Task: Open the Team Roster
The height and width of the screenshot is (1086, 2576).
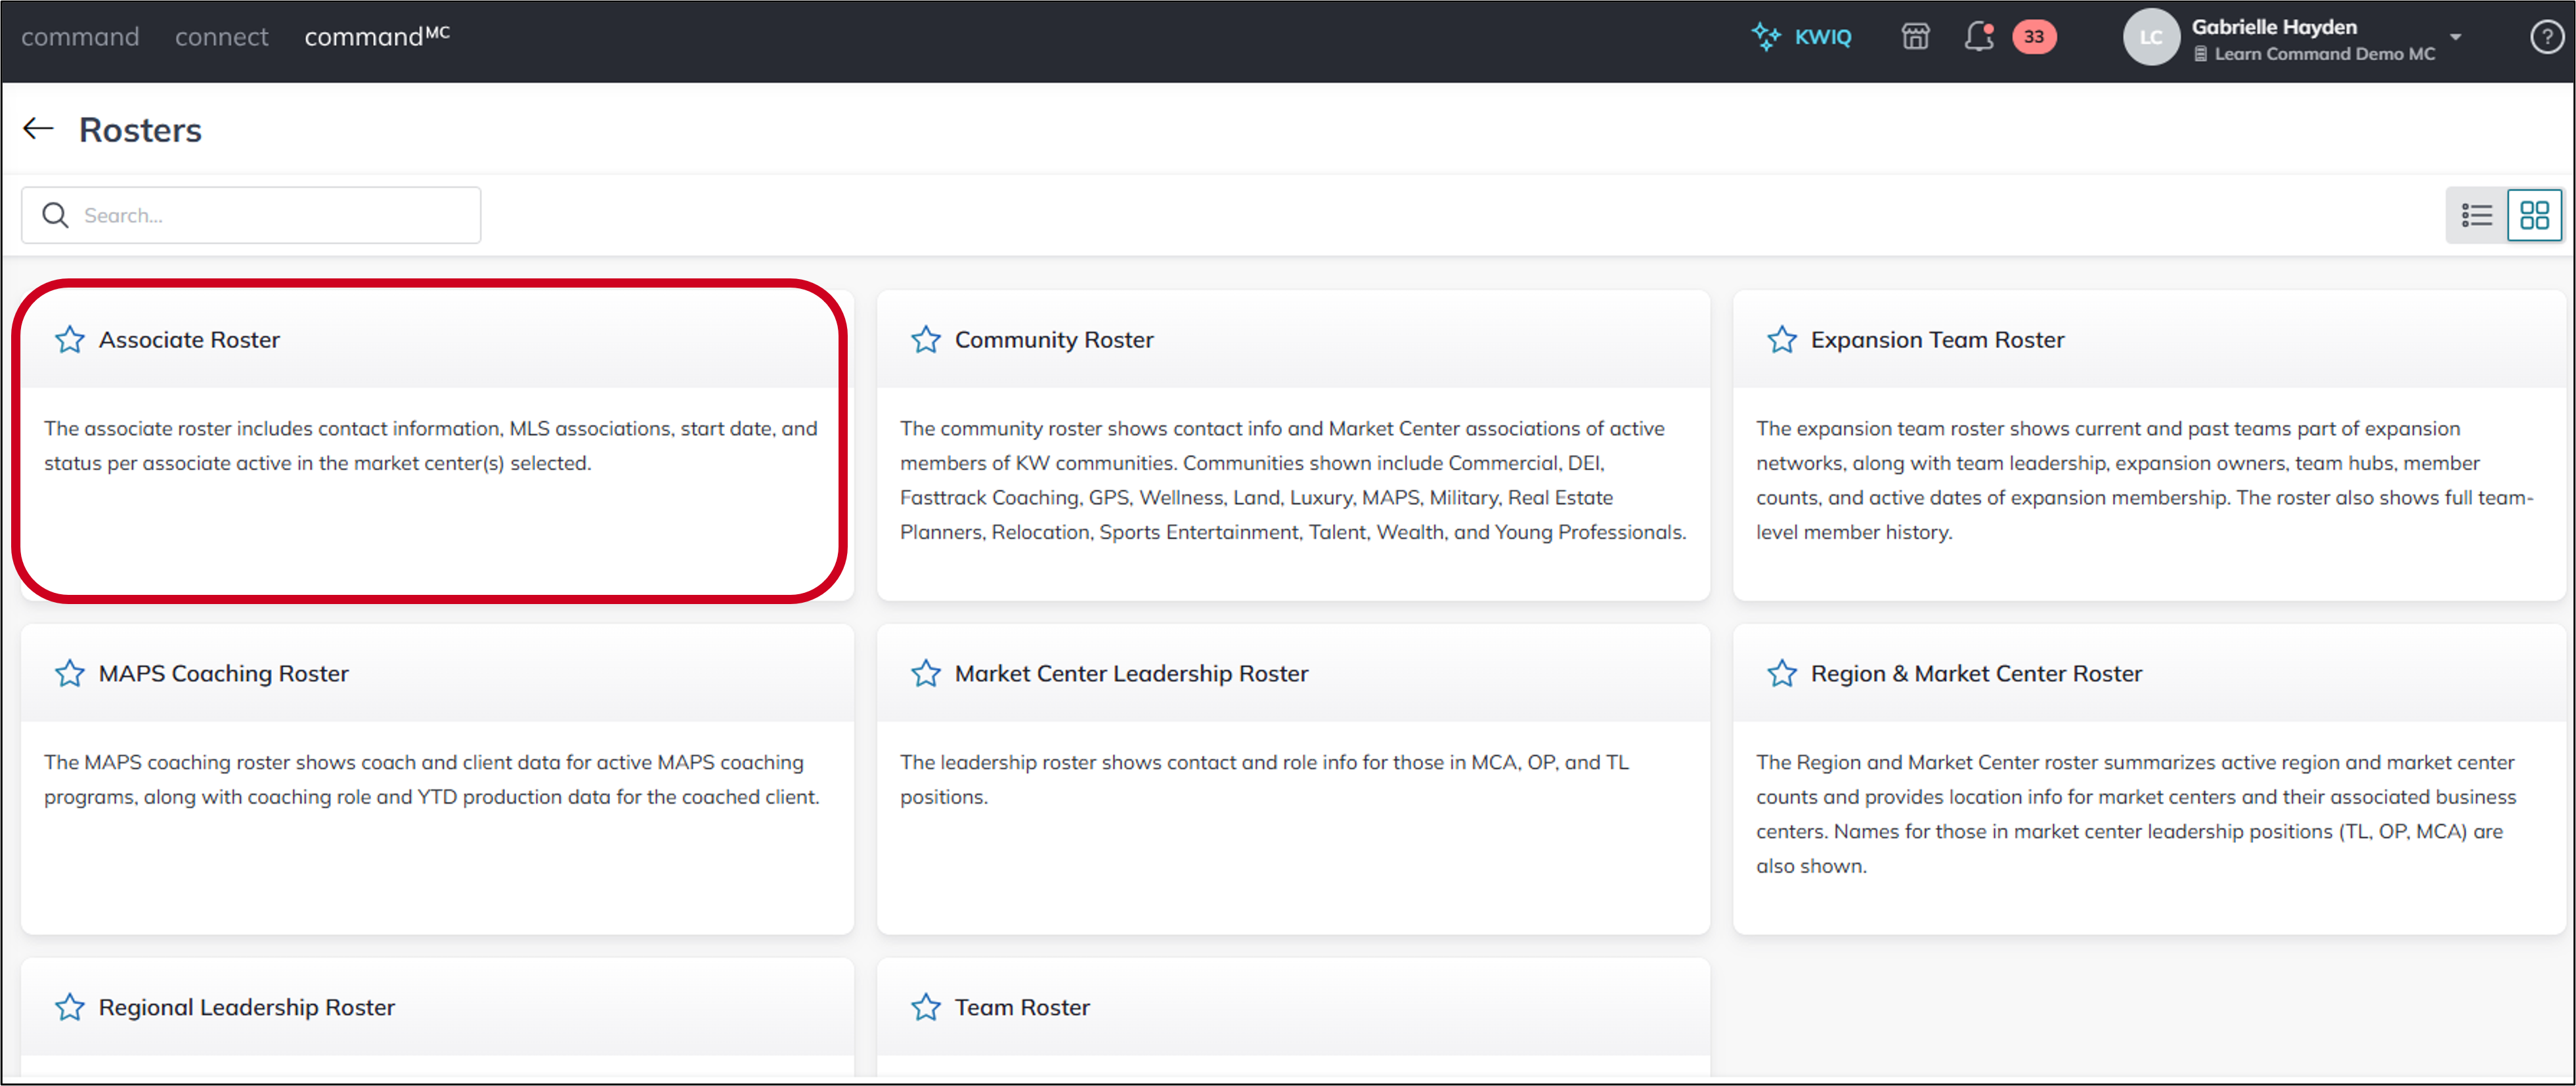Action: pos(1022,1008)
